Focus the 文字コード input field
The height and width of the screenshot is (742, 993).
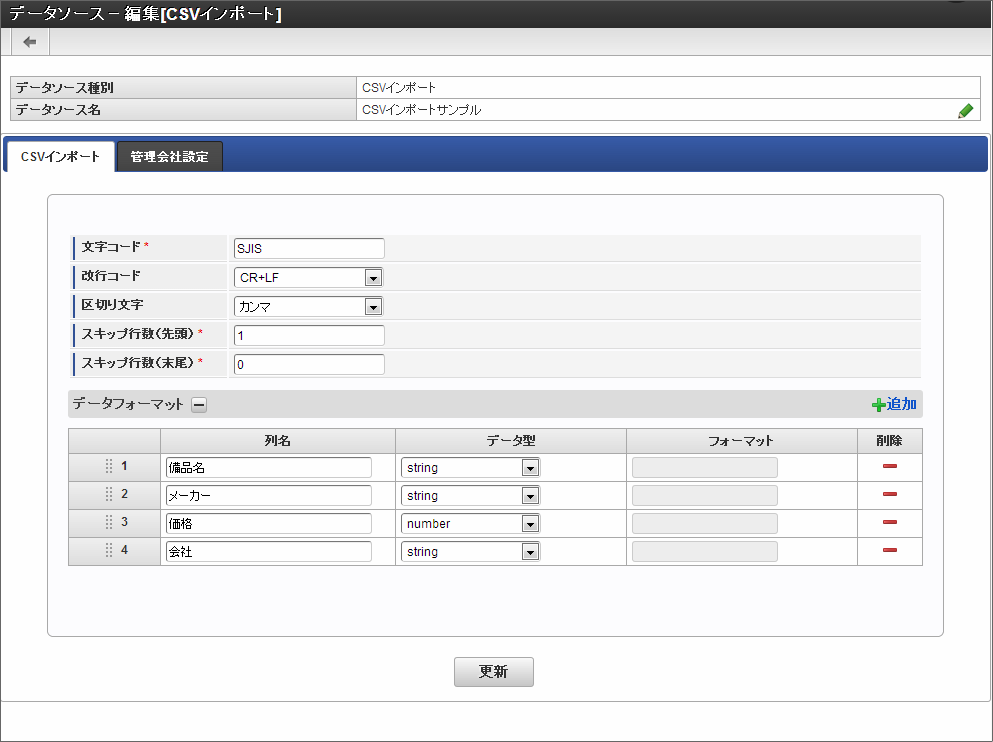[309, 248]
